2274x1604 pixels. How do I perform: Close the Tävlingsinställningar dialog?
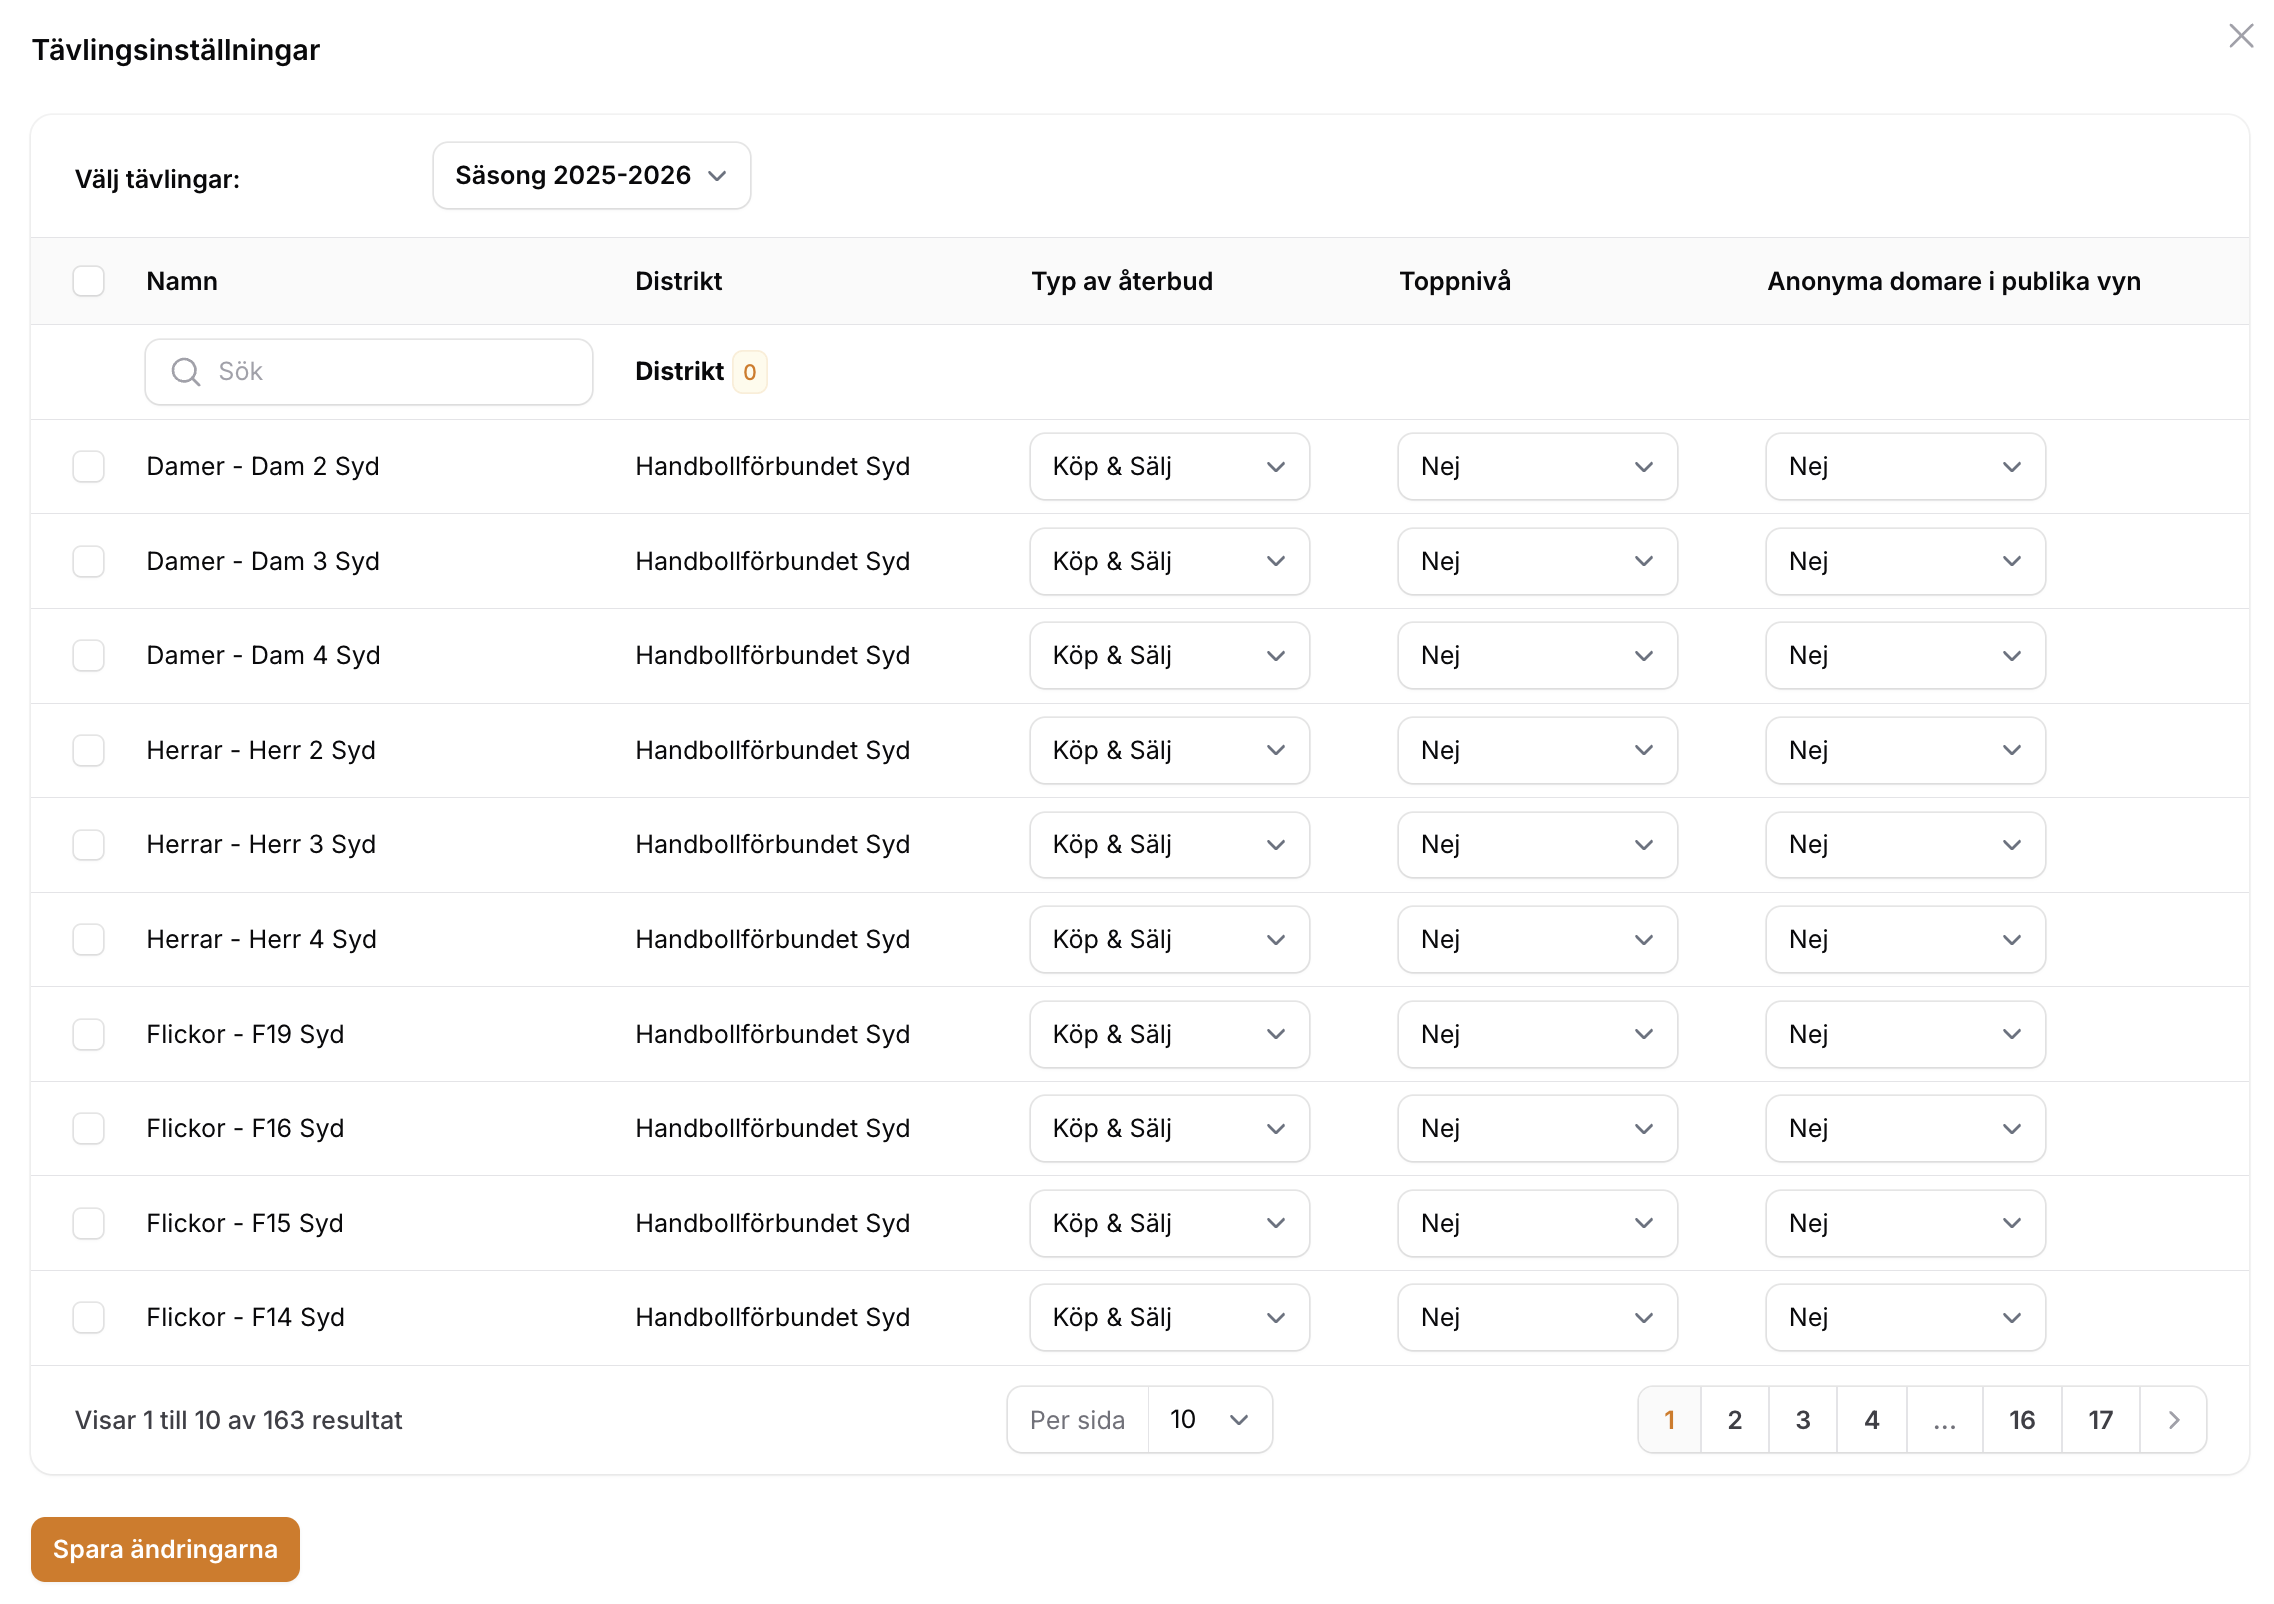coord(2241,36)
